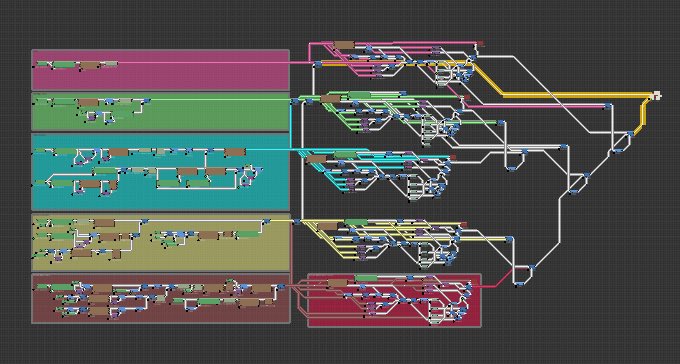Select the blue node just outside the olive frame's right edge
Image resolution: width=680 pixels, height=364 pixels.
[297, 222]
